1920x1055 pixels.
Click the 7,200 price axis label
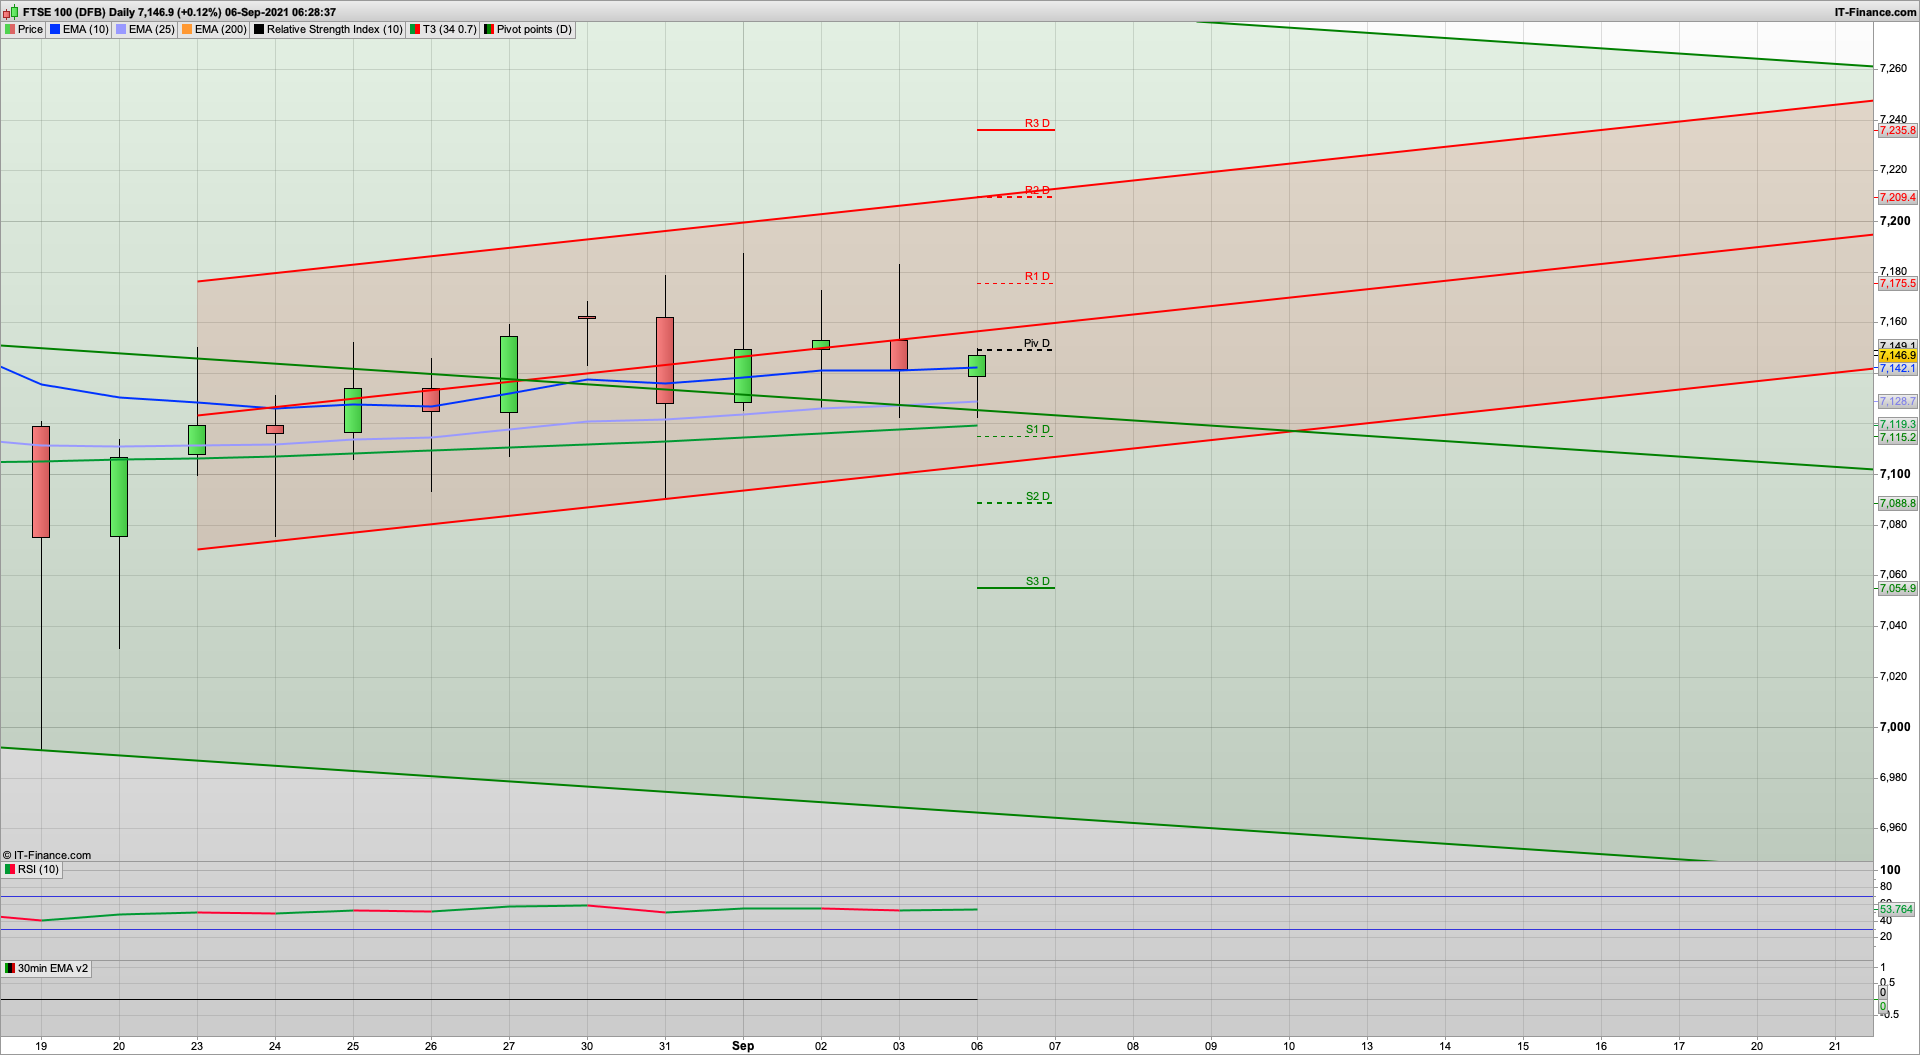pos(1895,221)
